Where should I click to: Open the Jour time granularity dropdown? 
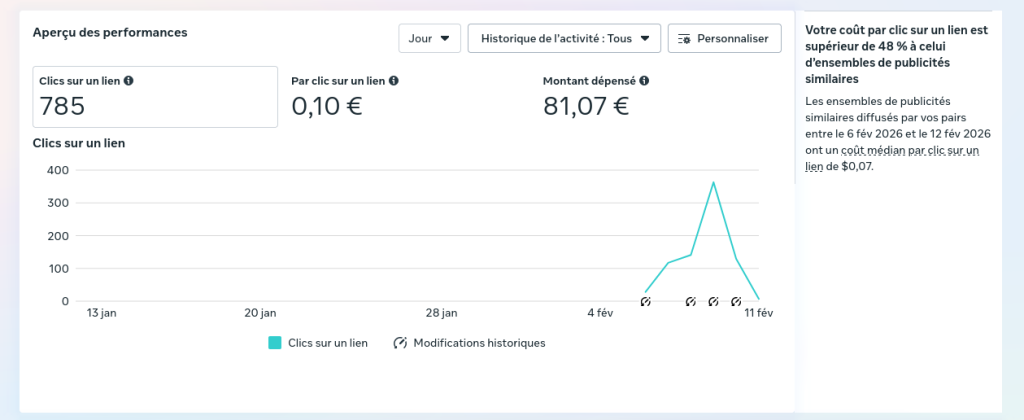430,39
